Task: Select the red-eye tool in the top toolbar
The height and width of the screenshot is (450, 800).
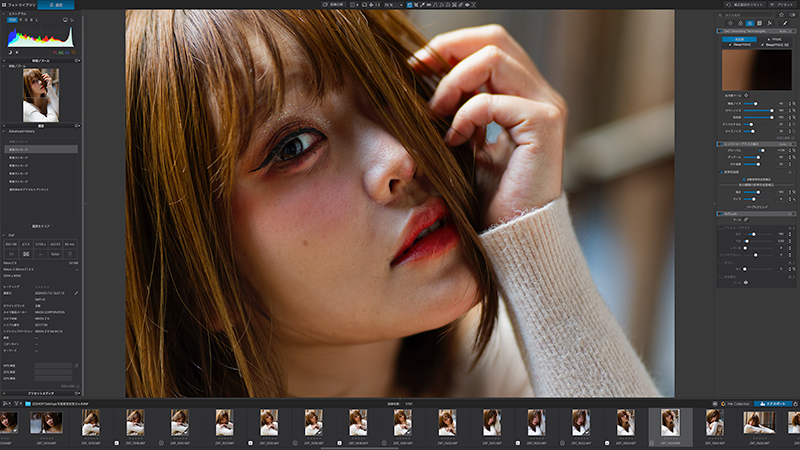Action: click(467, 5)
